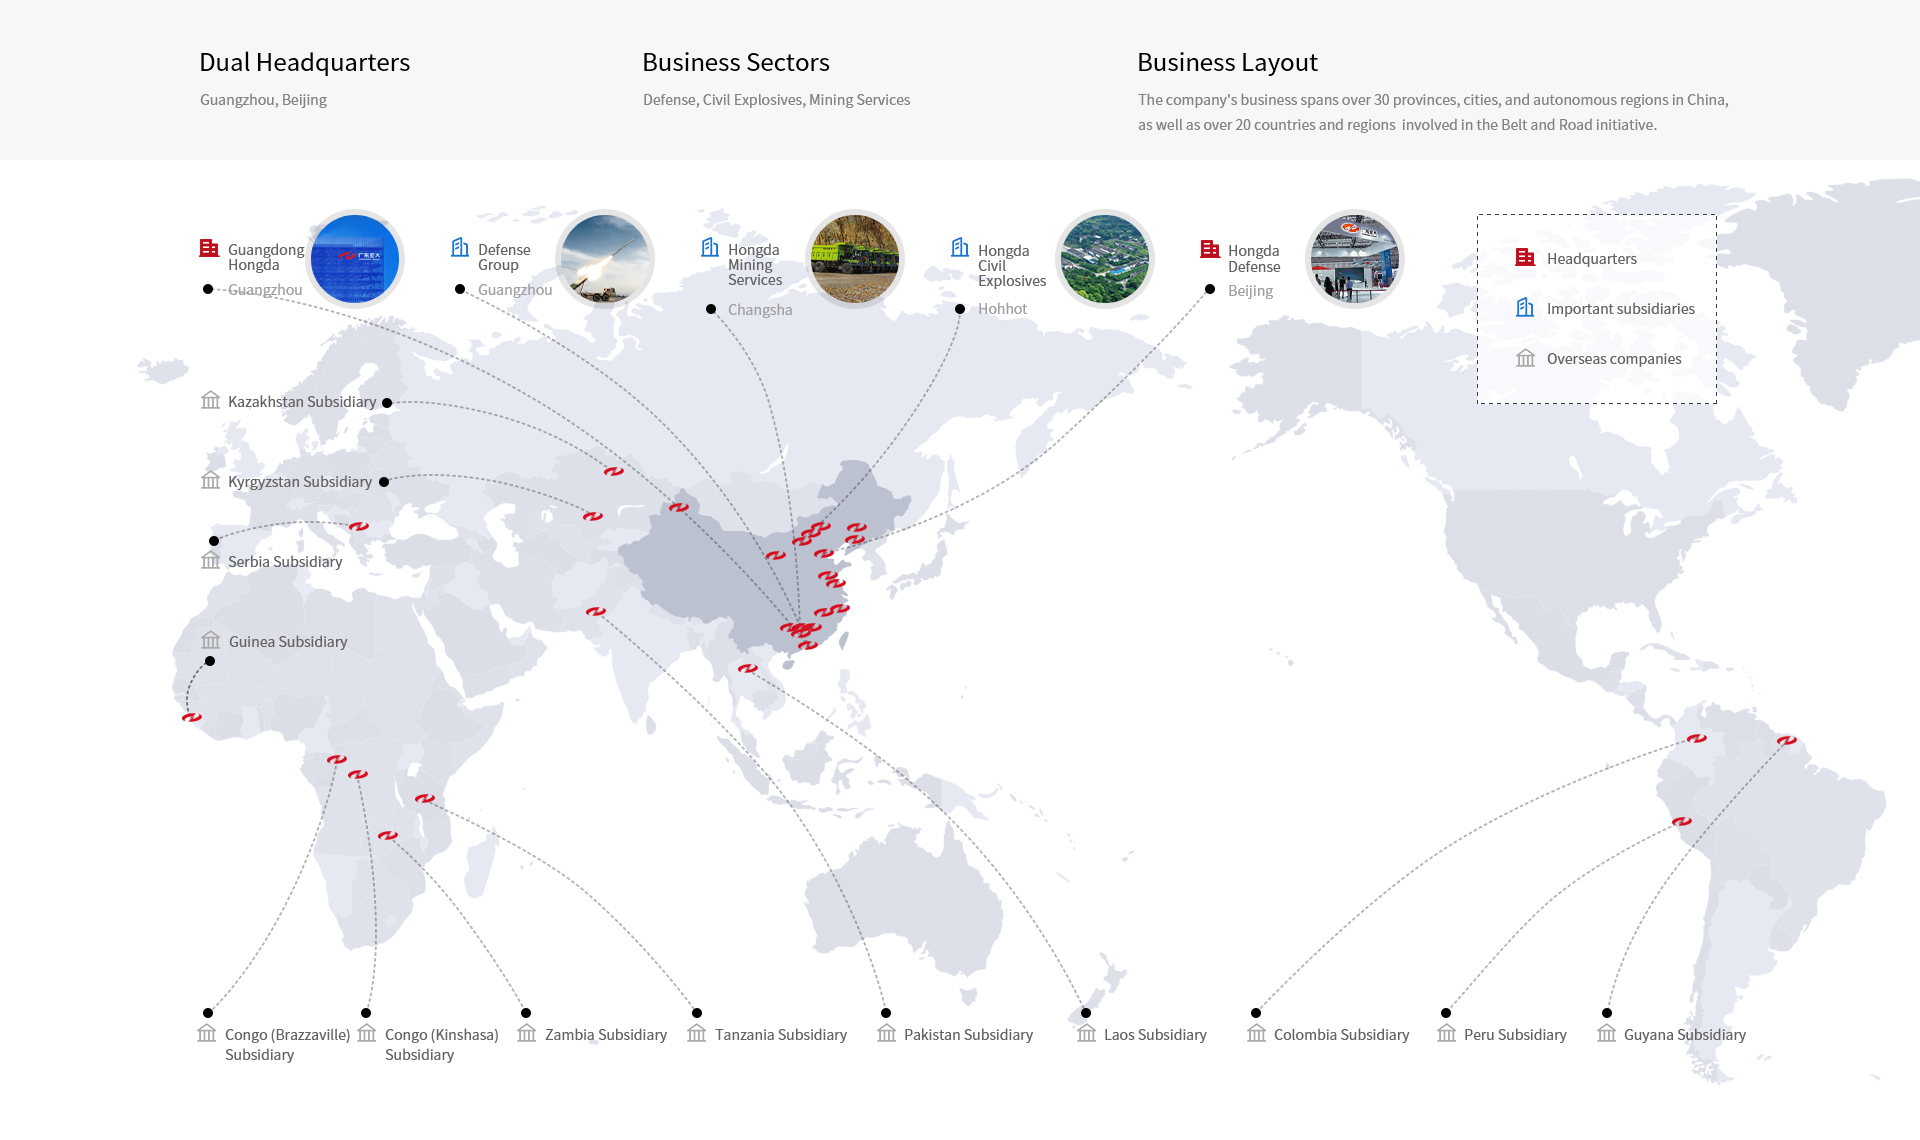Click the bank icon beside Kazakhstan Subsidiary
This screenshot has height=1140, width=1920.
[x=210, y=401]
